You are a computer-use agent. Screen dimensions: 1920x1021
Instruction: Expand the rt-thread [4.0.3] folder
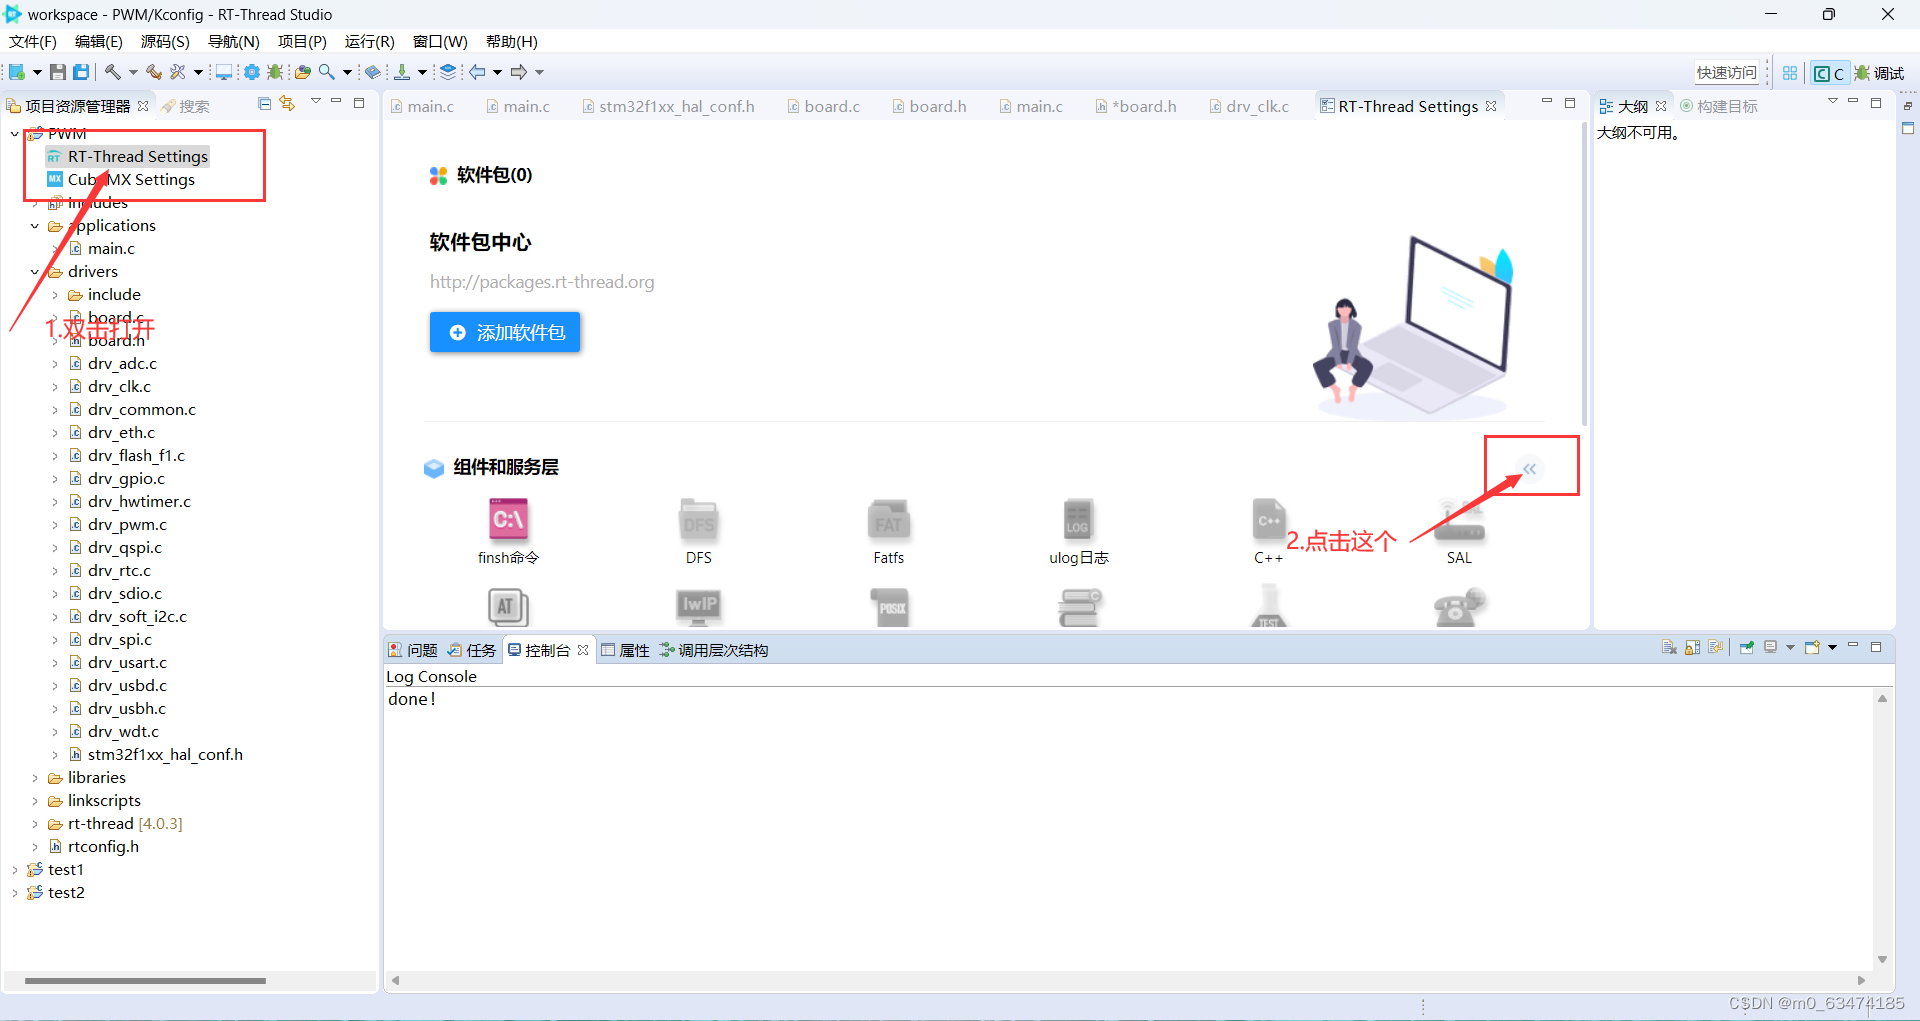[35, 824]
